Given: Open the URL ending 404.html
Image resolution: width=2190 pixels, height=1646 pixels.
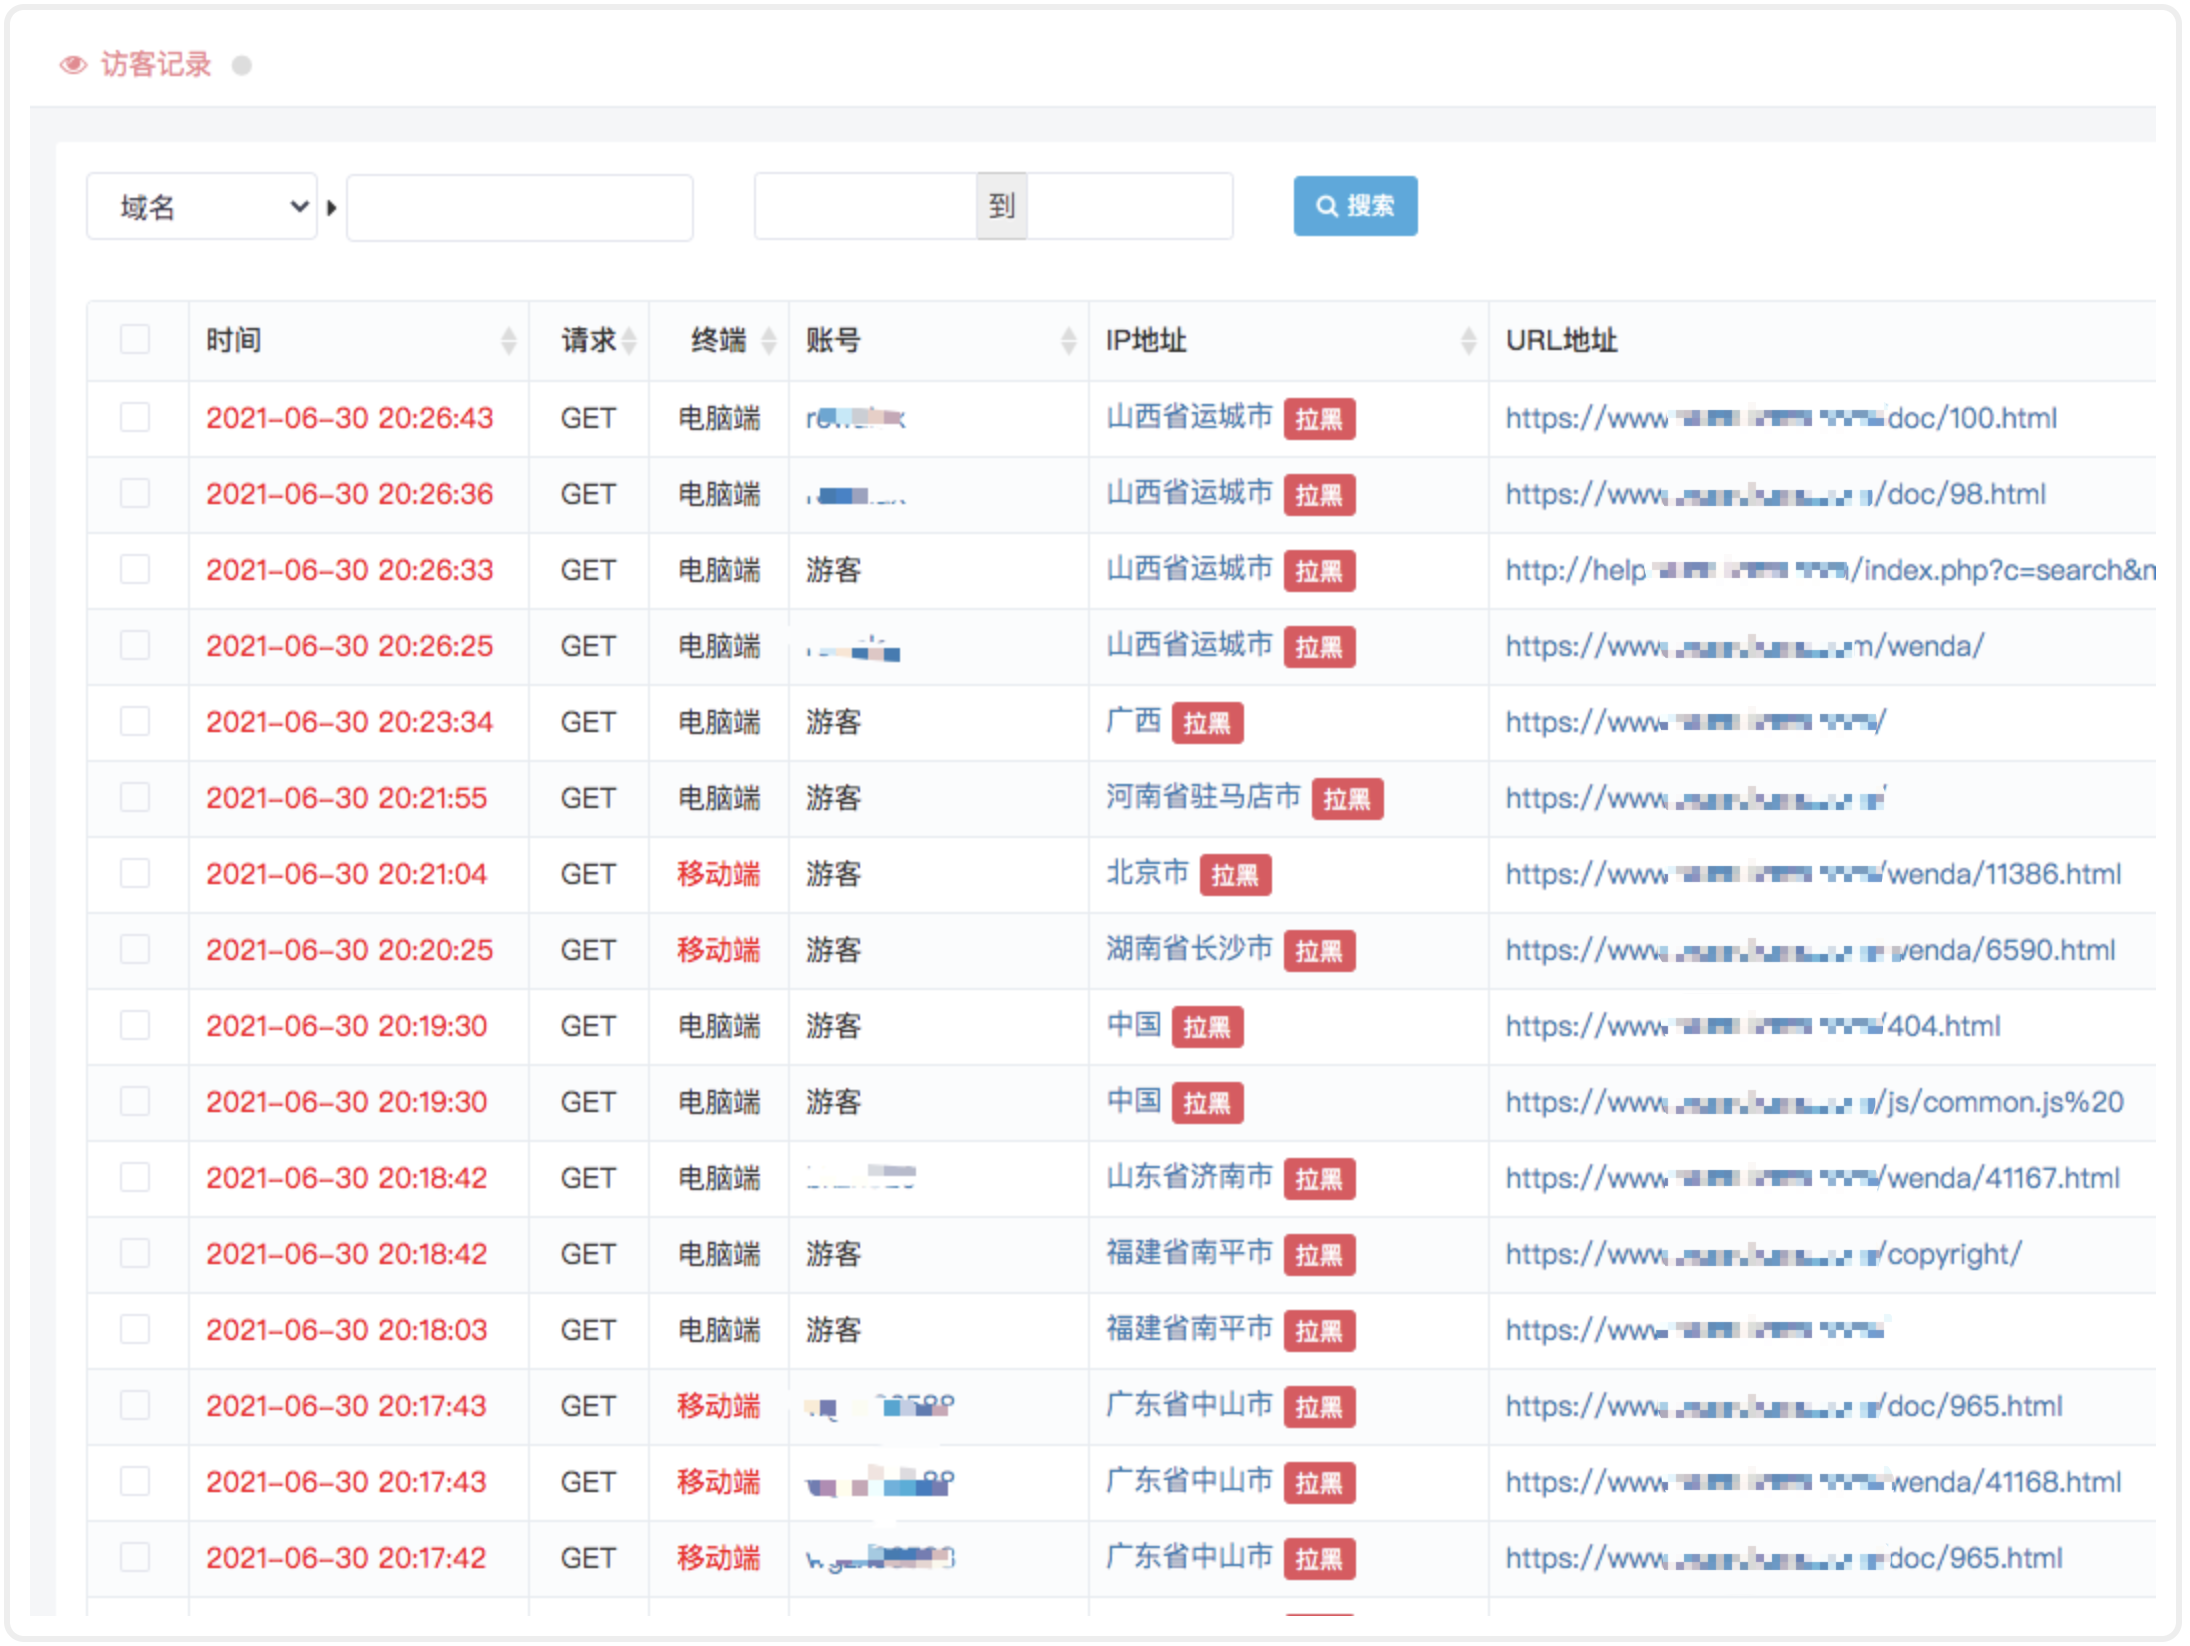Looking at the screenshot, I should 1753,1026.
